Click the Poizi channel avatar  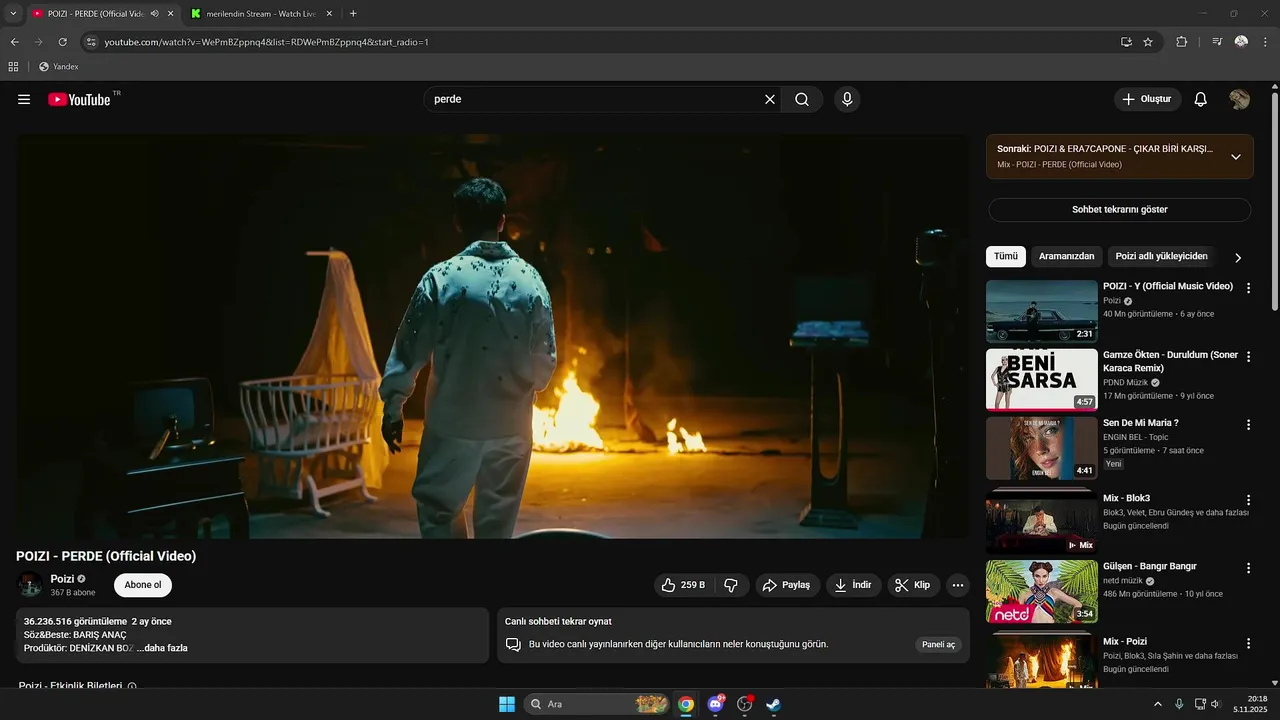(x=30, y=585)
